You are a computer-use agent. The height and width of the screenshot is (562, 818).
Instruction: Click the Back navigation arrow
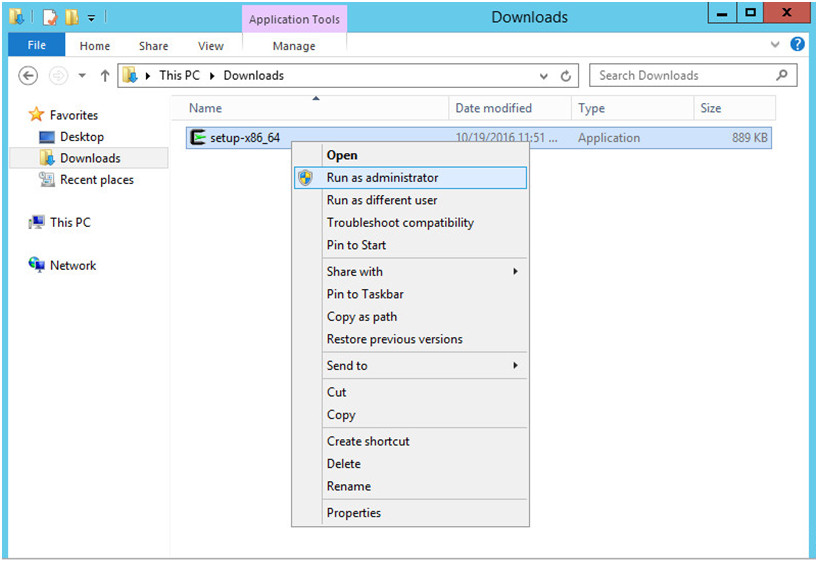28,76
